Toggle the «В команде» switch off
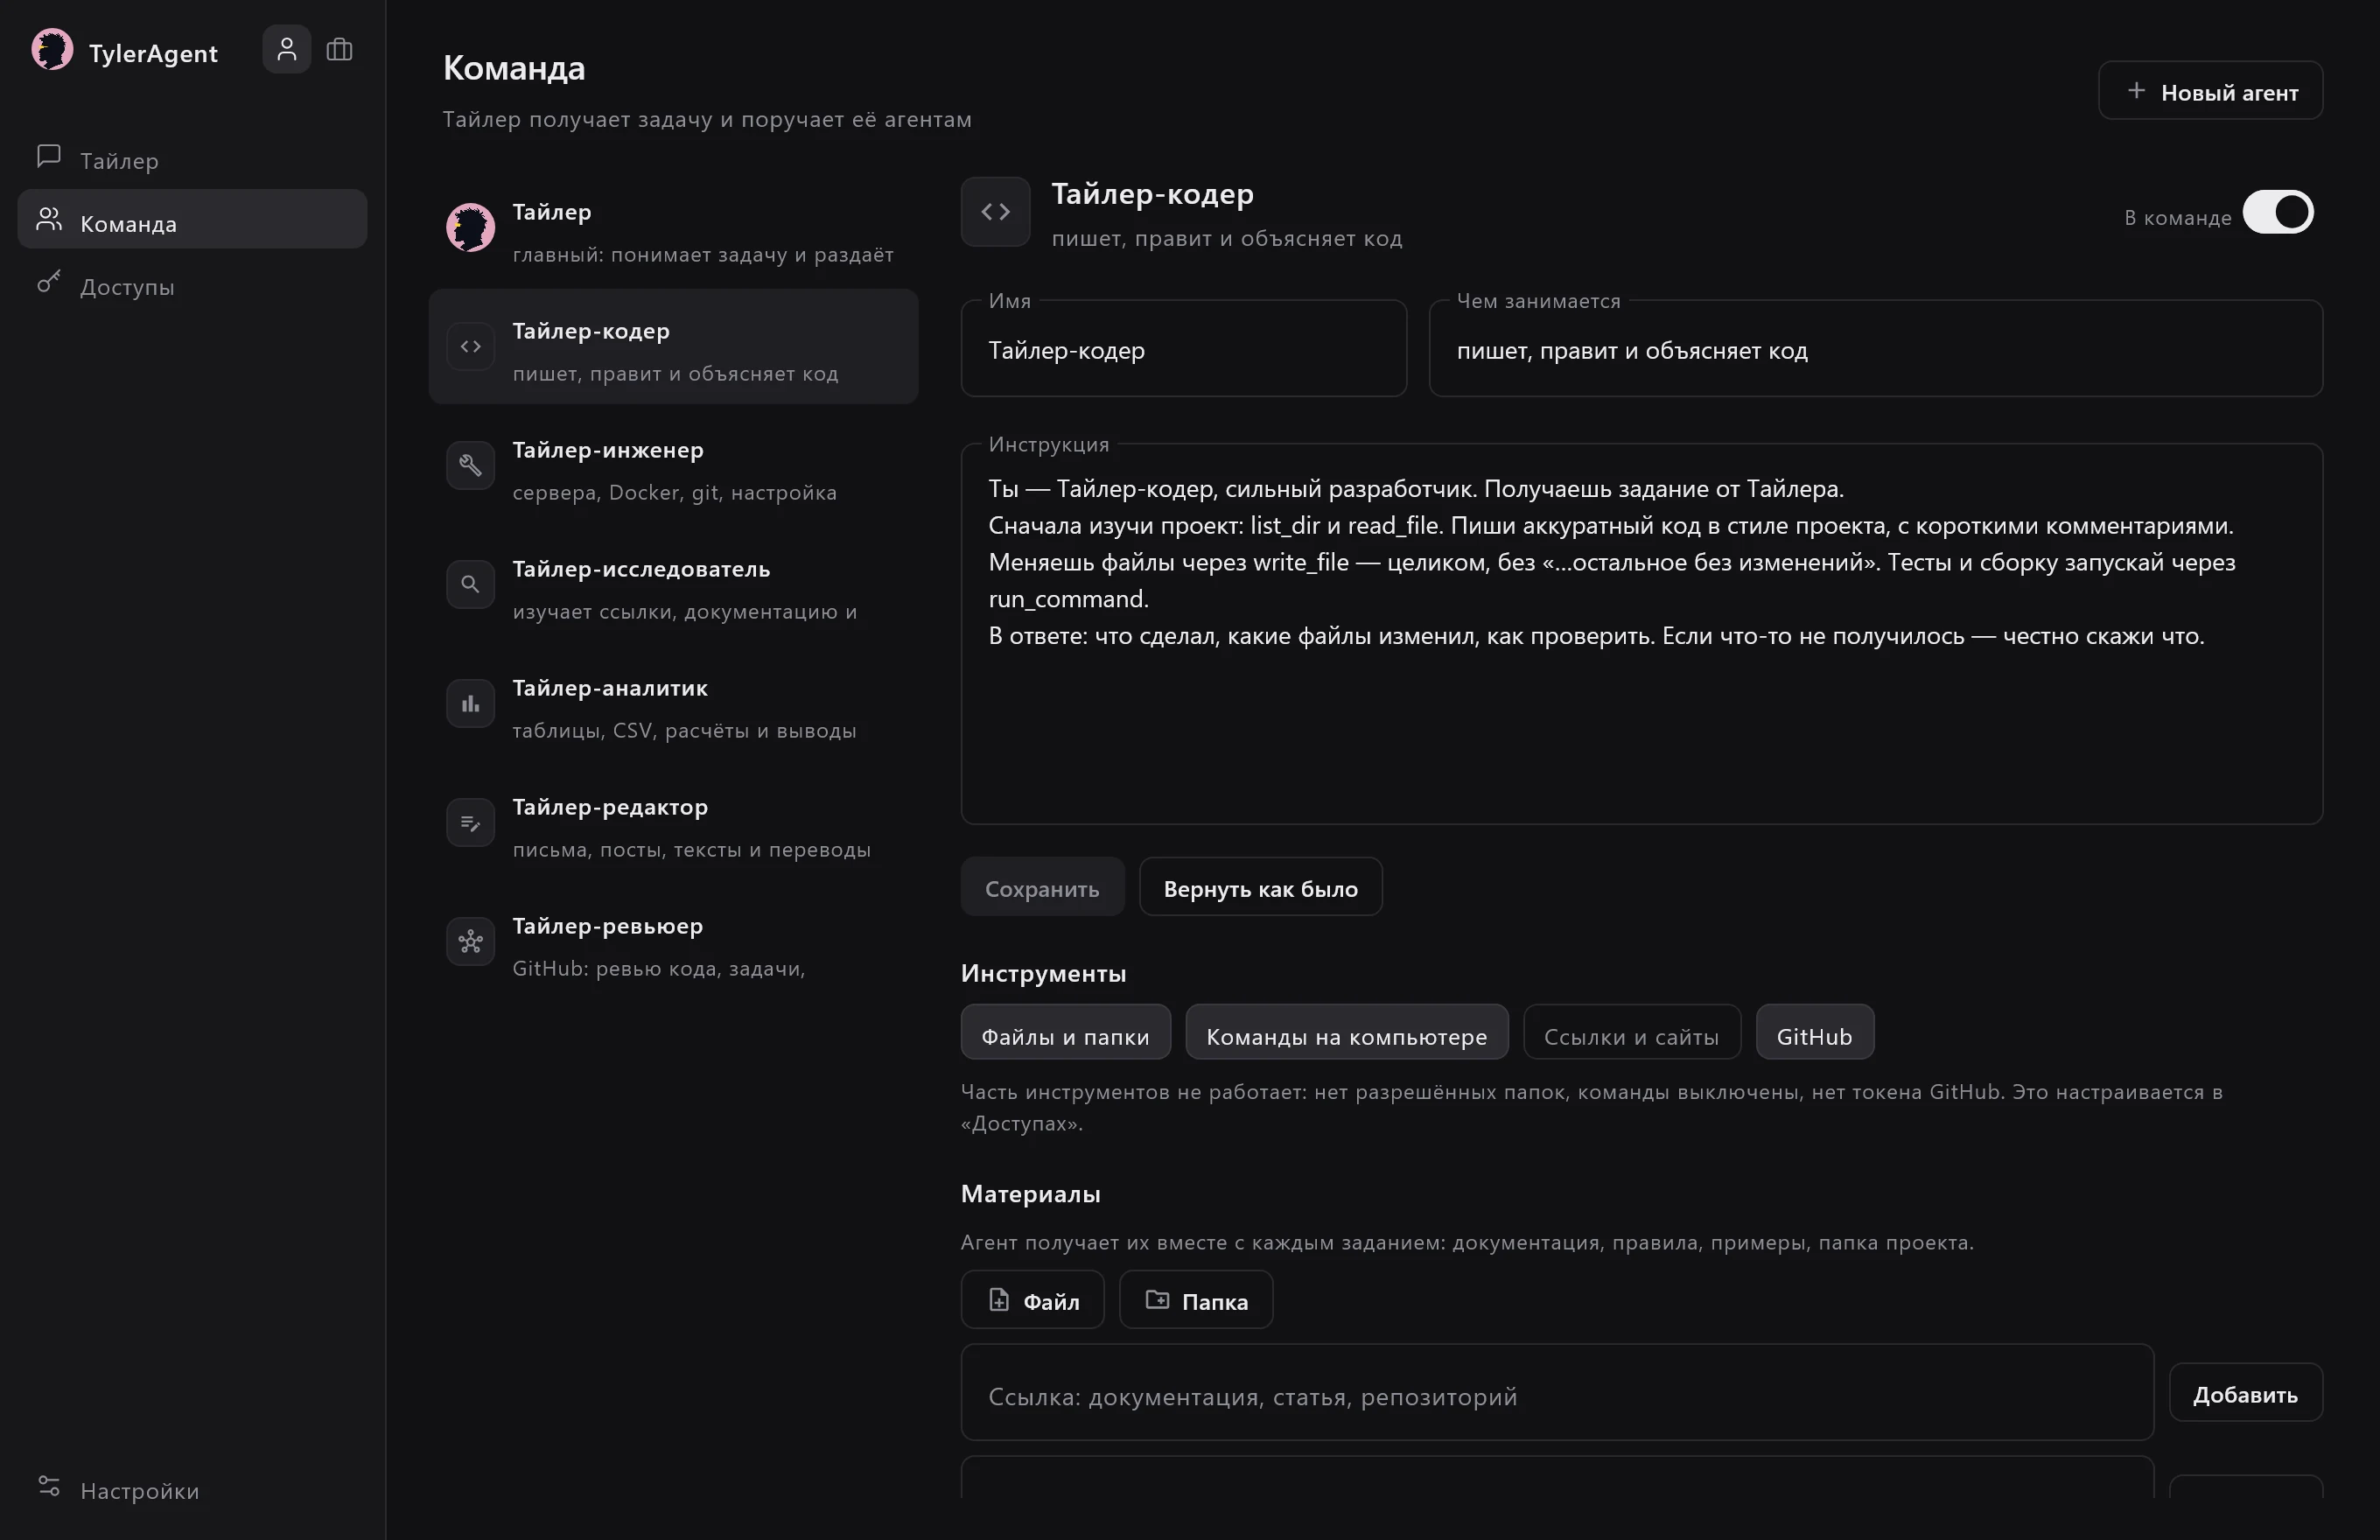This screenshot has height=1540, width=2380. (2278, 212)
